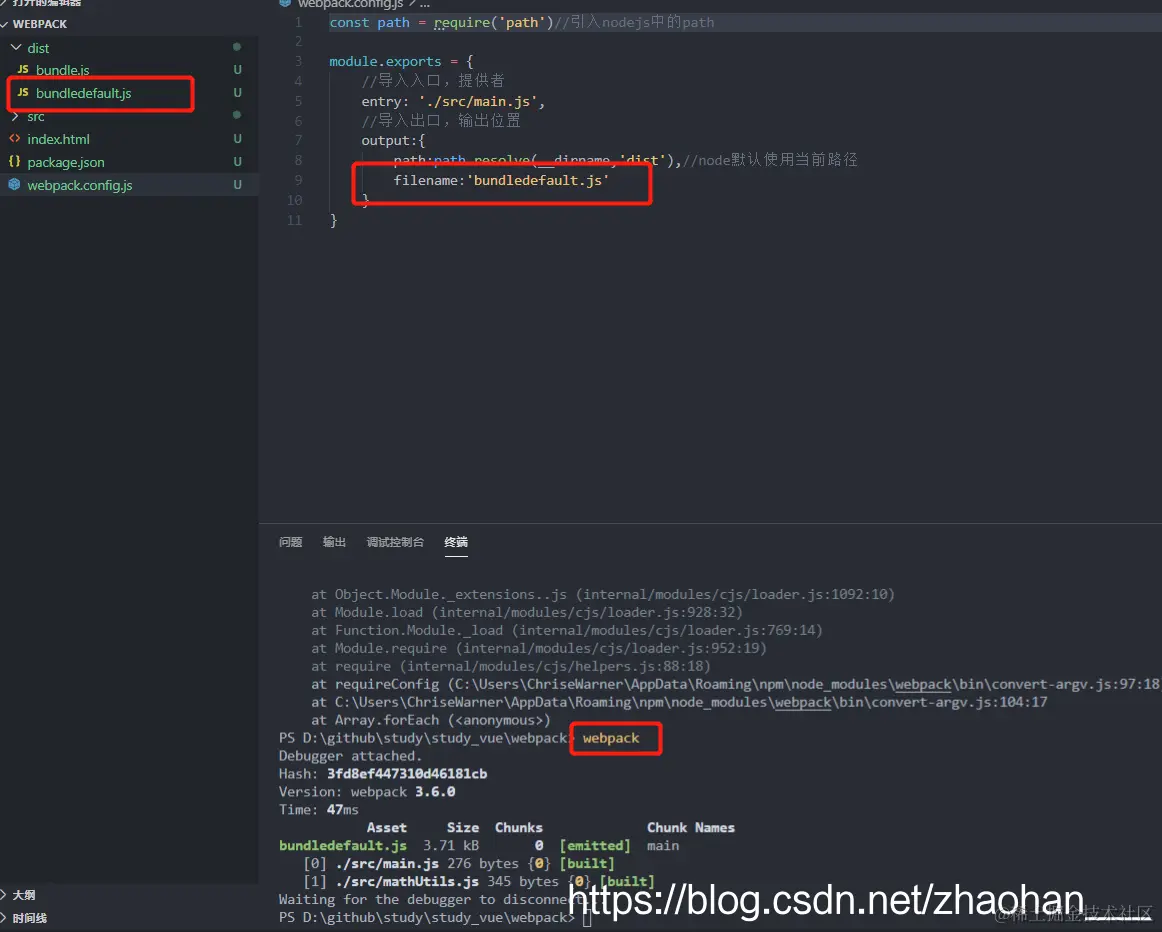
Task: Click the 'at Array.forEach' stack trace line
Action: (x=431, y=720)
